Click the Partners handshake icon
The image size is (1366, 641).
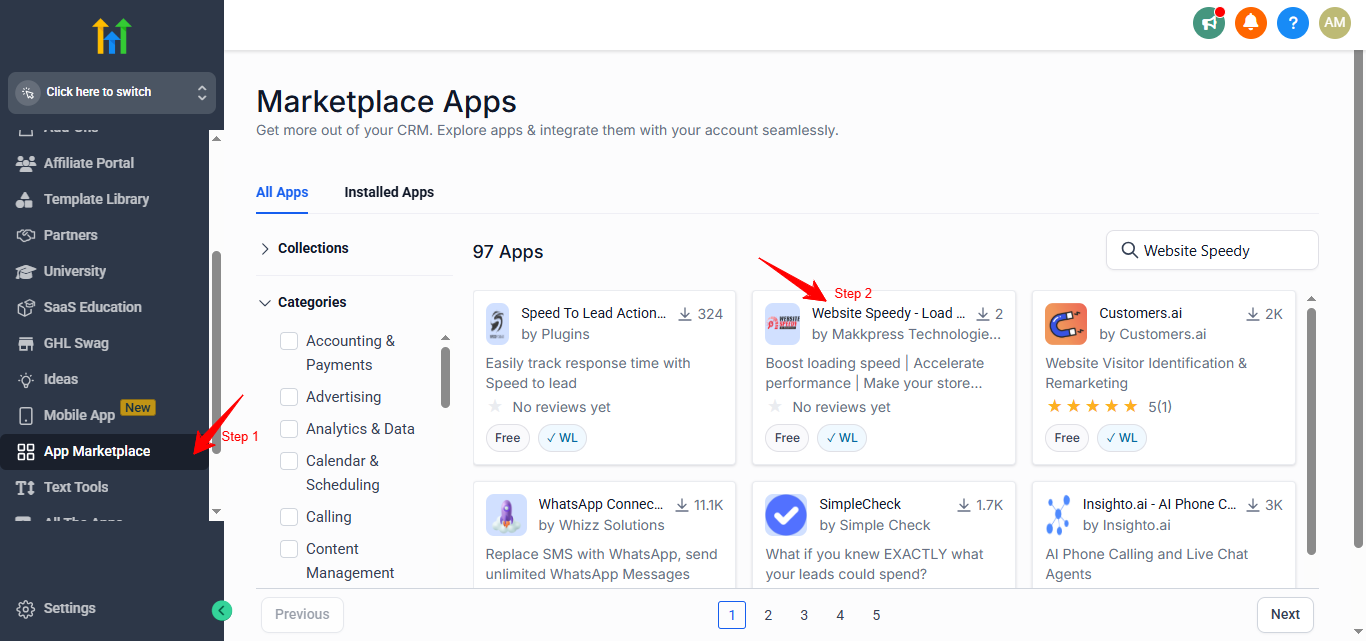[26, 235]
